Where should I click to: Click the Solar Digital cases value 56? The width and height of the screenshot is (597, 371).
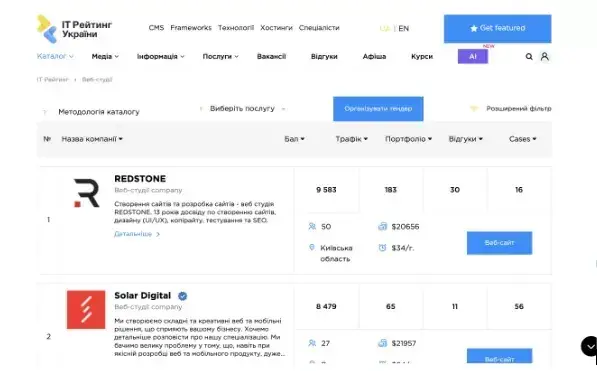click(x=519, y=306)
